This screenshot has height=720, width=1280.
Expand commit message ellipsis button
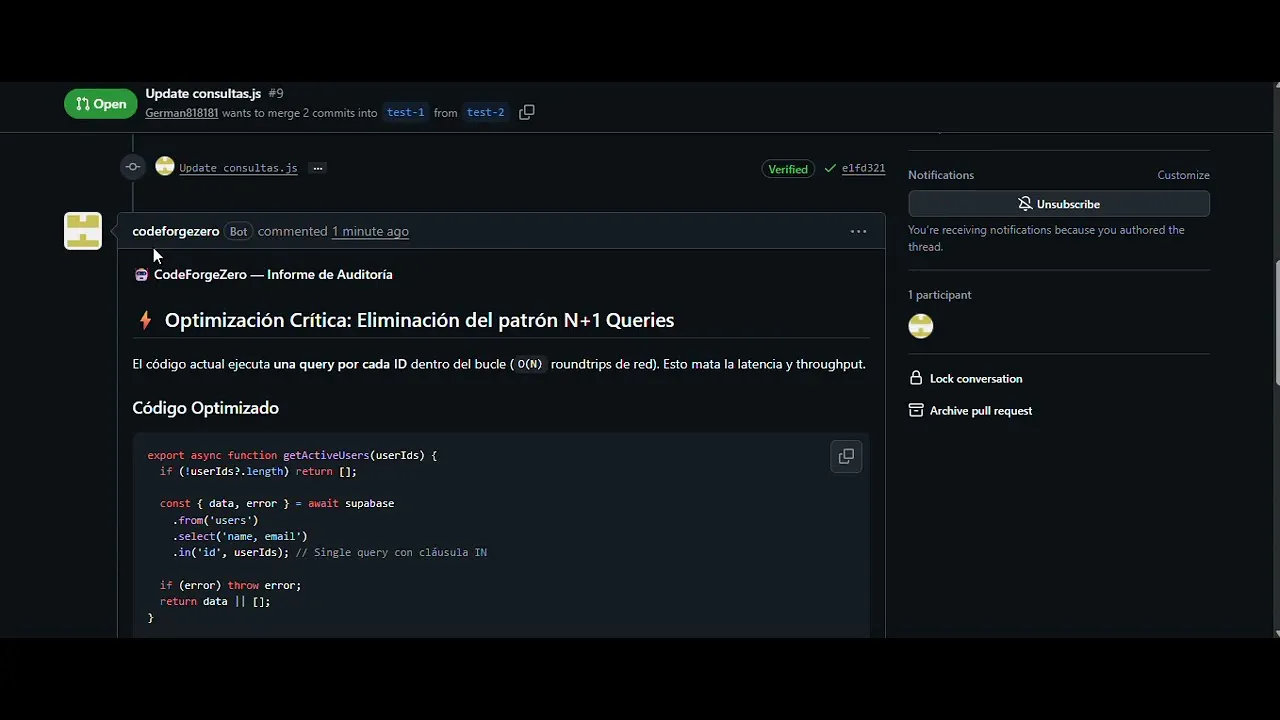tap(318, 168)
